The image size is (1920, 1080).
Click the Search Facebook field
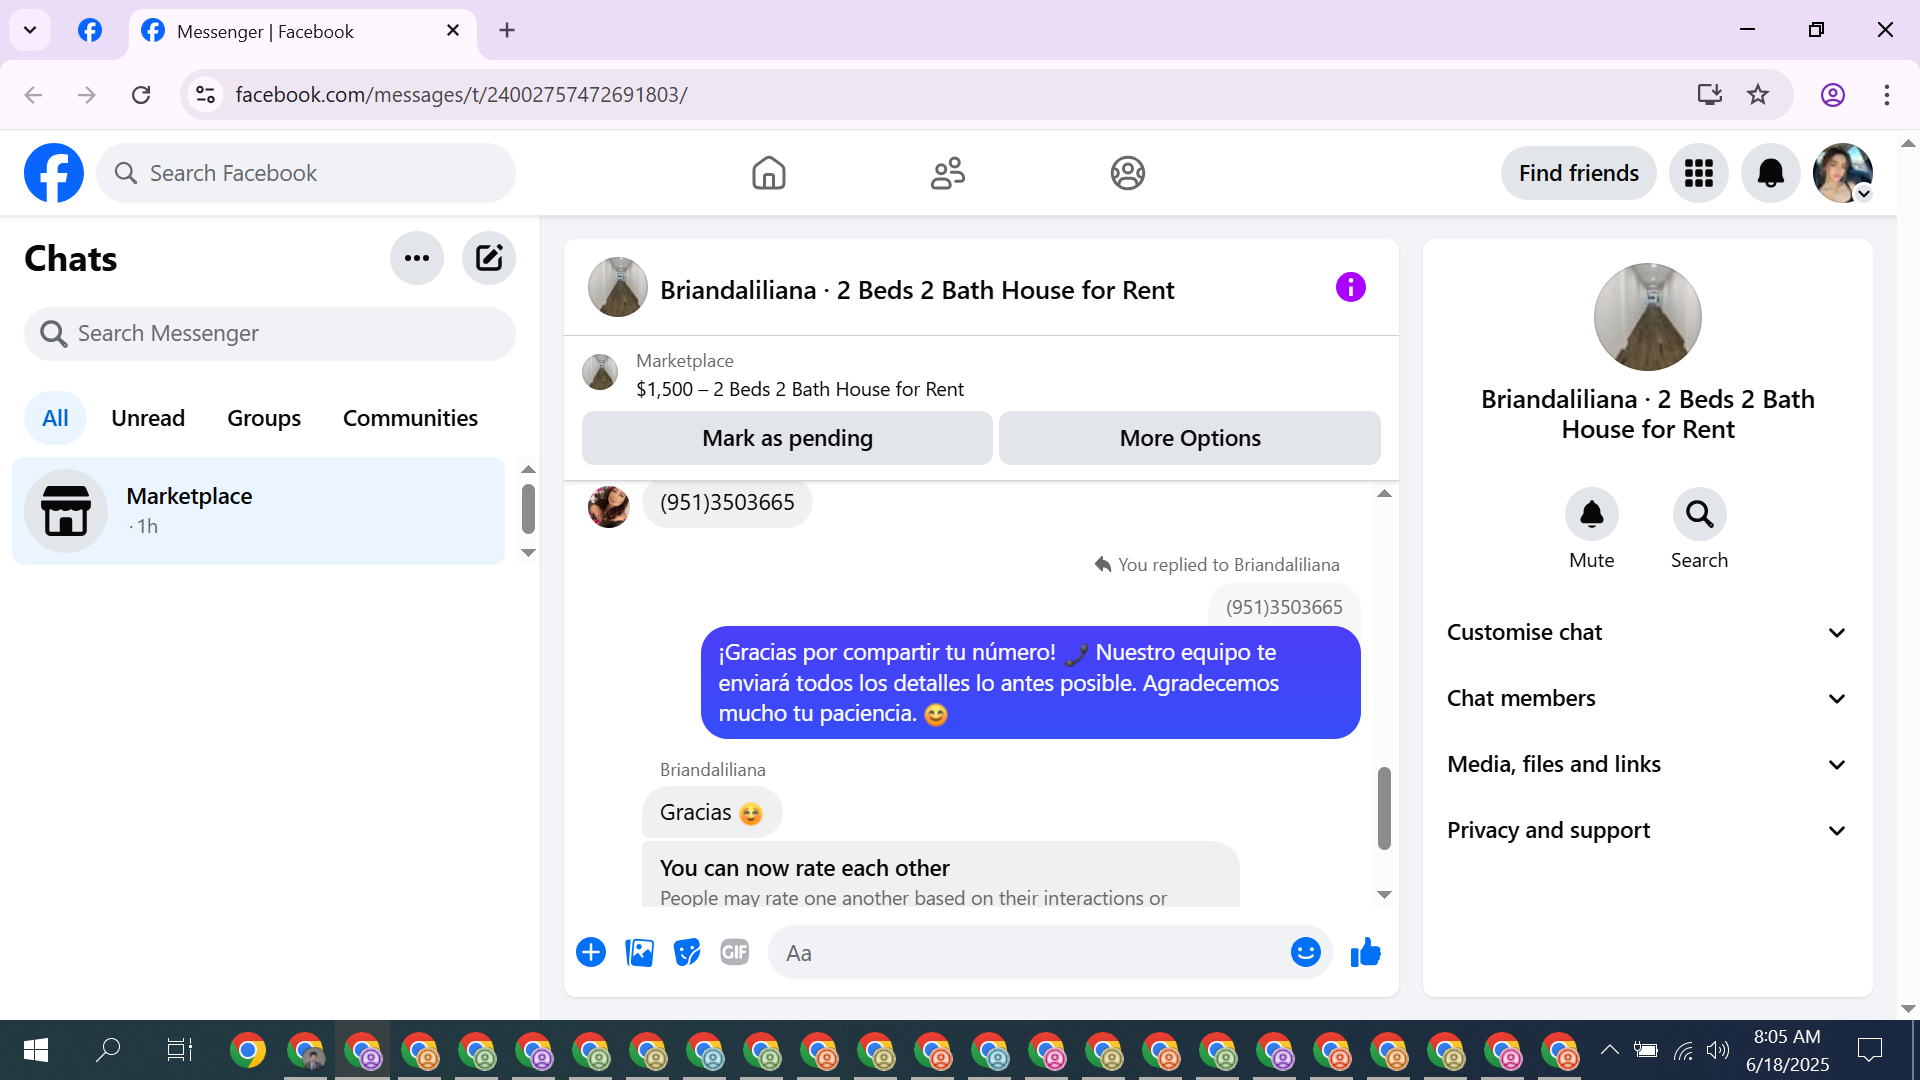[306, 173]
